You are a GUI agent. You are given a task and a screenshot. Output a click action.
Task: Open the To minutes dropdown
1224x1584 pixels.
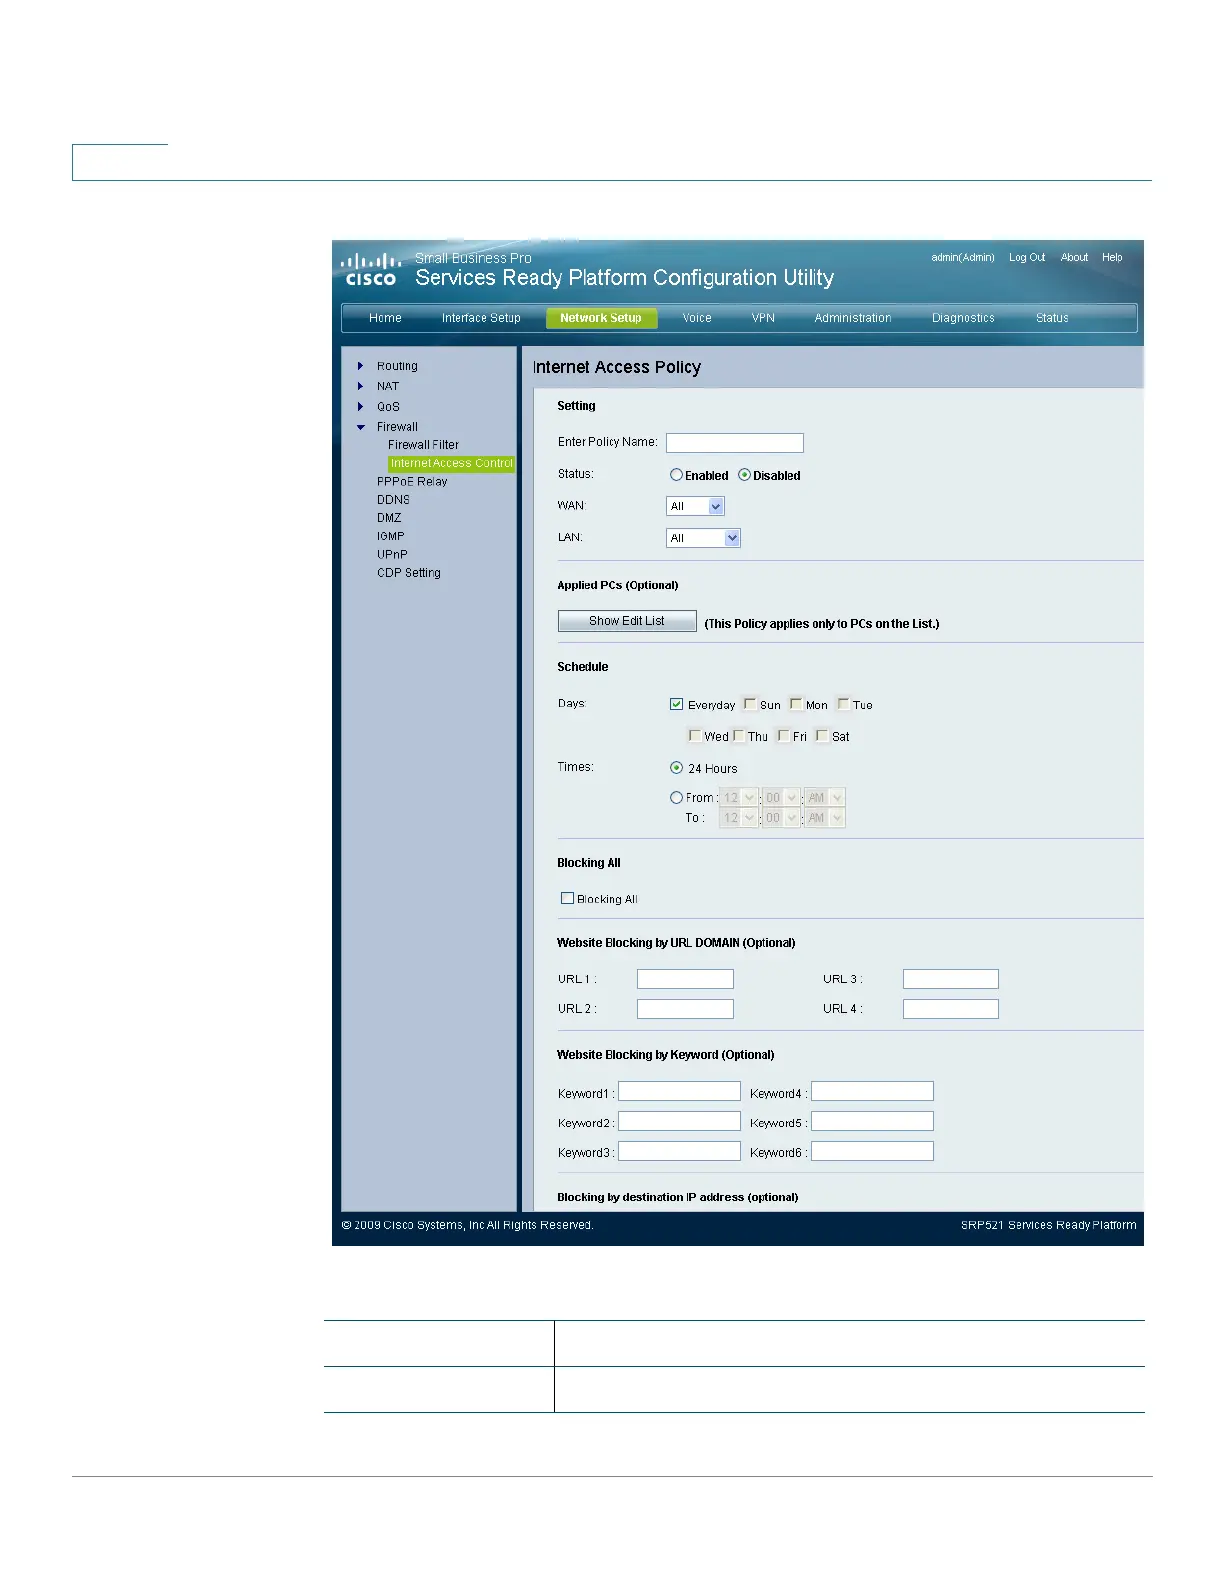point(781,818)
